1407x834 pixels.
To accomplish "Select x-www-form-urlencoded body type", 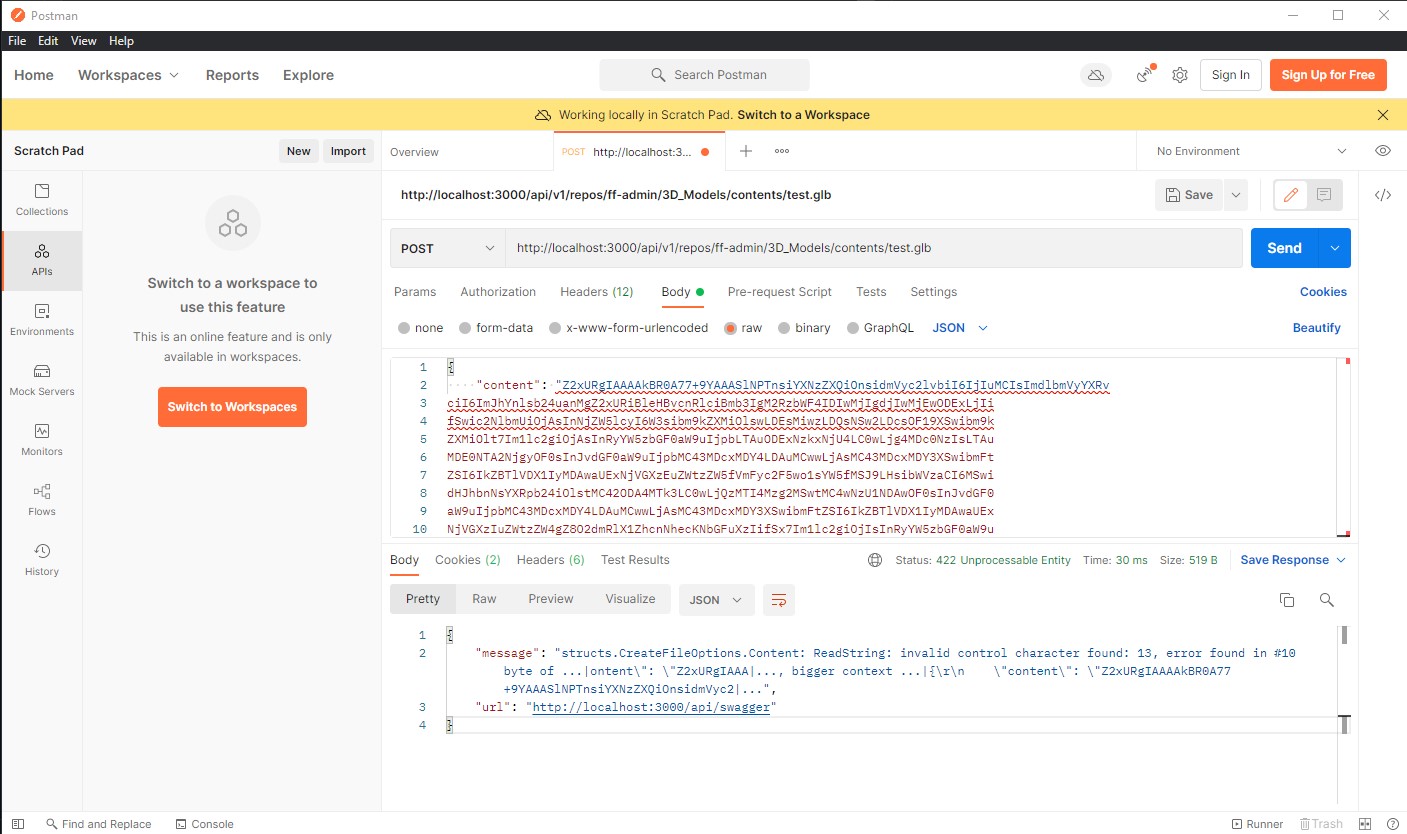I will point(628,328).
